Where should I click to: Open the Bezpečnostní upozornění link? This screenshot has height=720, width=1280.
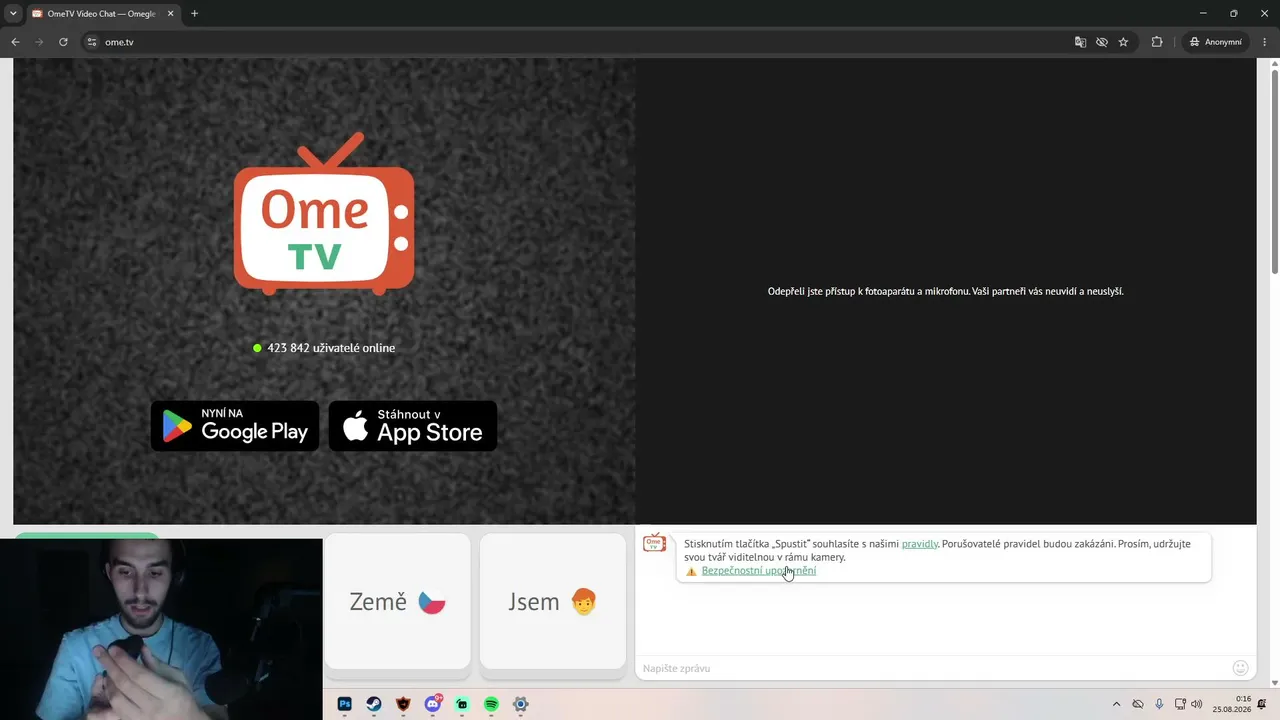[759, 571]
